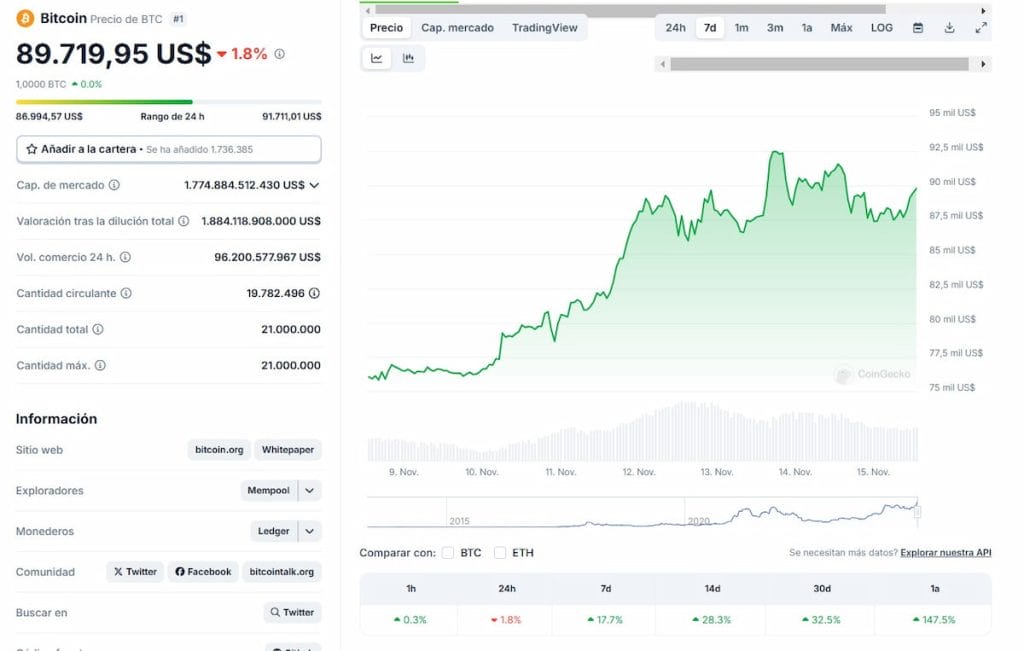Click the 89.719,95 US$ price
Viewport: 1024px width, 651px height.
pos(114,54)
